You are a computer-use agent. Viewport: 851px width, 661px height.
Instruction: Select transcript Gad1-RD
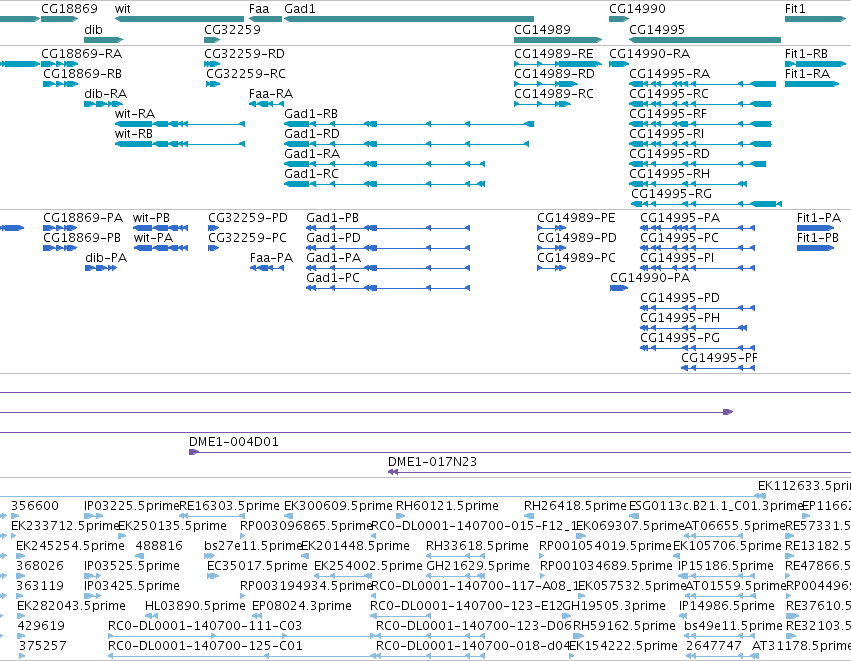[x=407, y=144]
